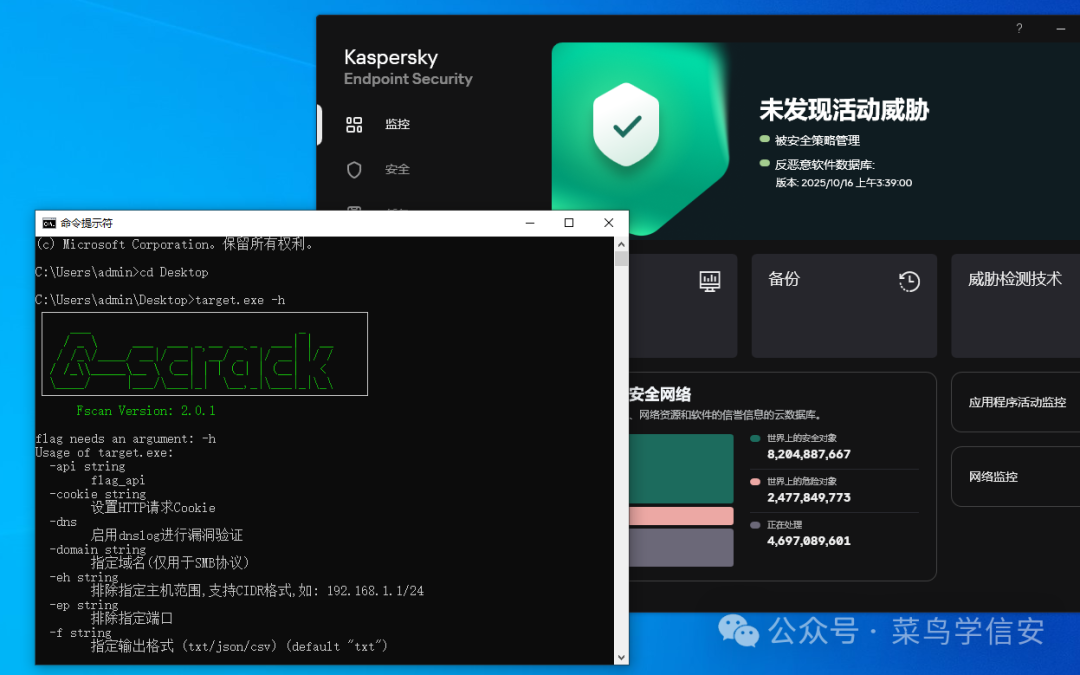Click the restore clock icon on the 备份 card
The width and height of the screenshot is (1080, 675).
coord(909,282)
